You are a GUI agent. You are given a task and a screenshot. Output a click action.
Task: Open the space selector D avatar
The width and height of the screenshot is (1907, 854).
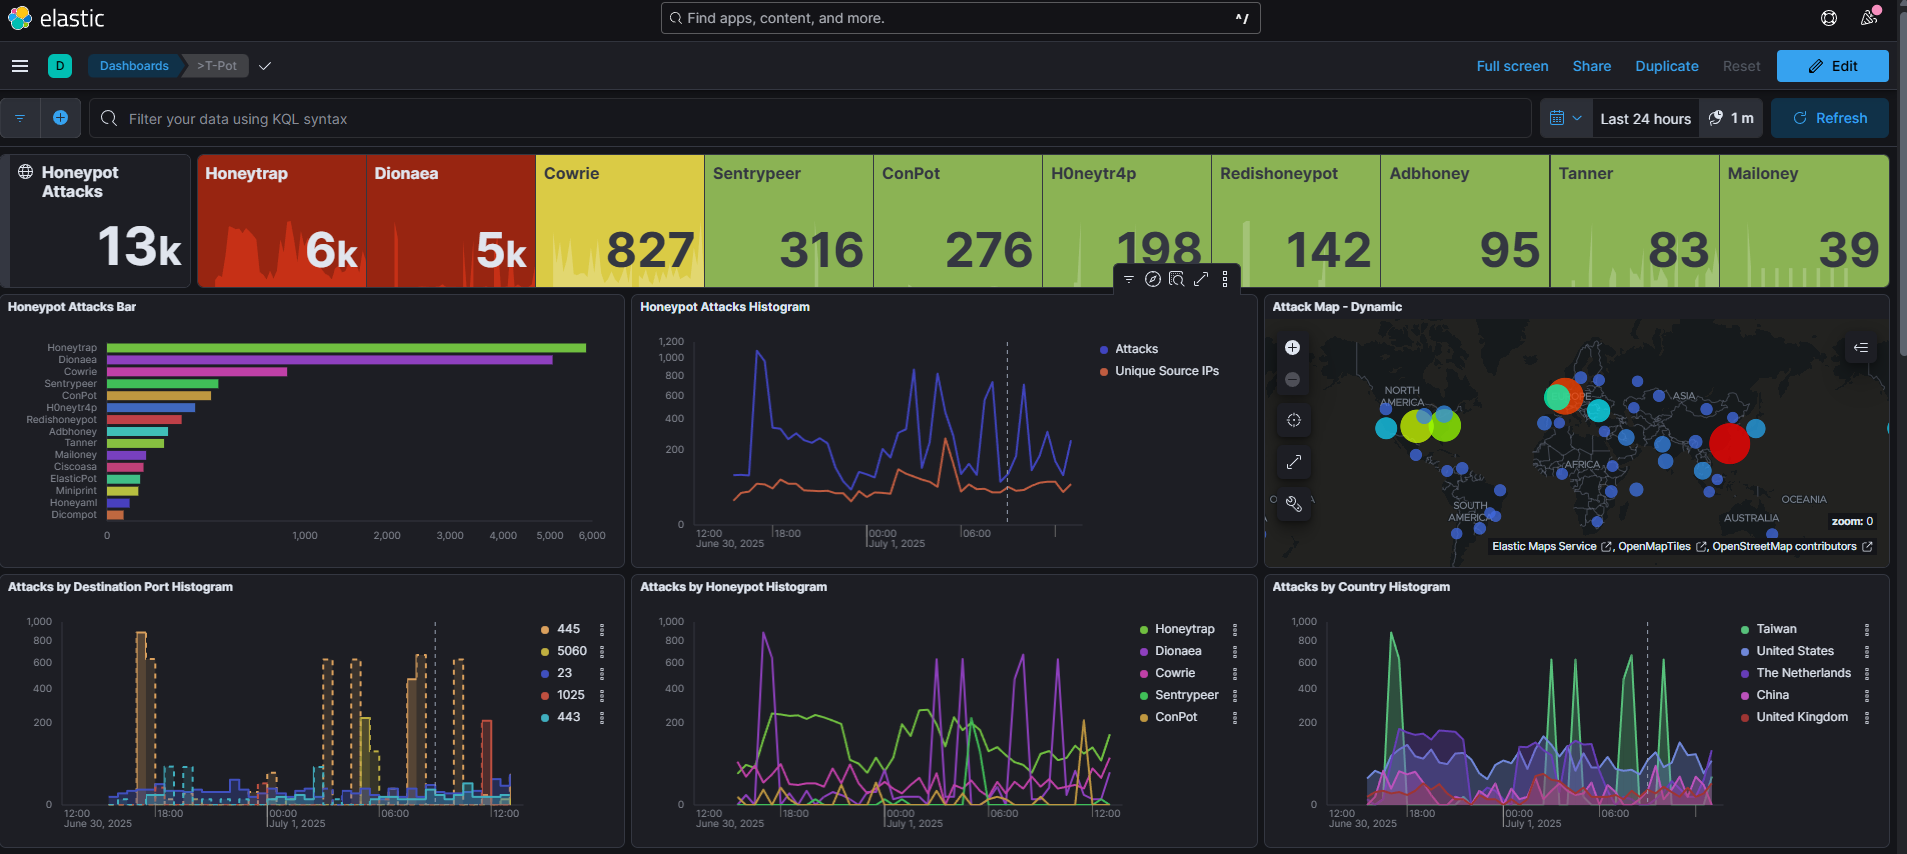coord(60,66)
